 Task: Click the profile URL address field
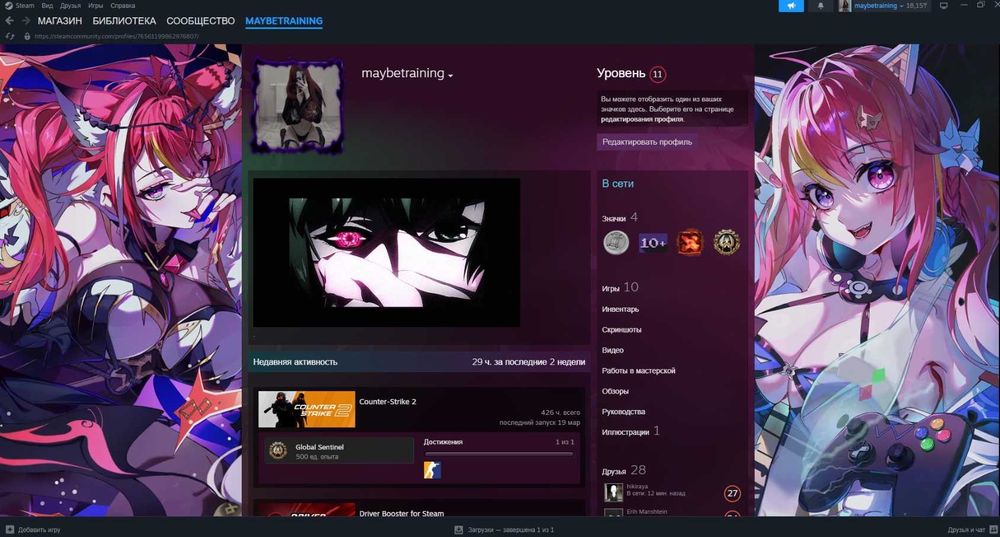(116, 36)
